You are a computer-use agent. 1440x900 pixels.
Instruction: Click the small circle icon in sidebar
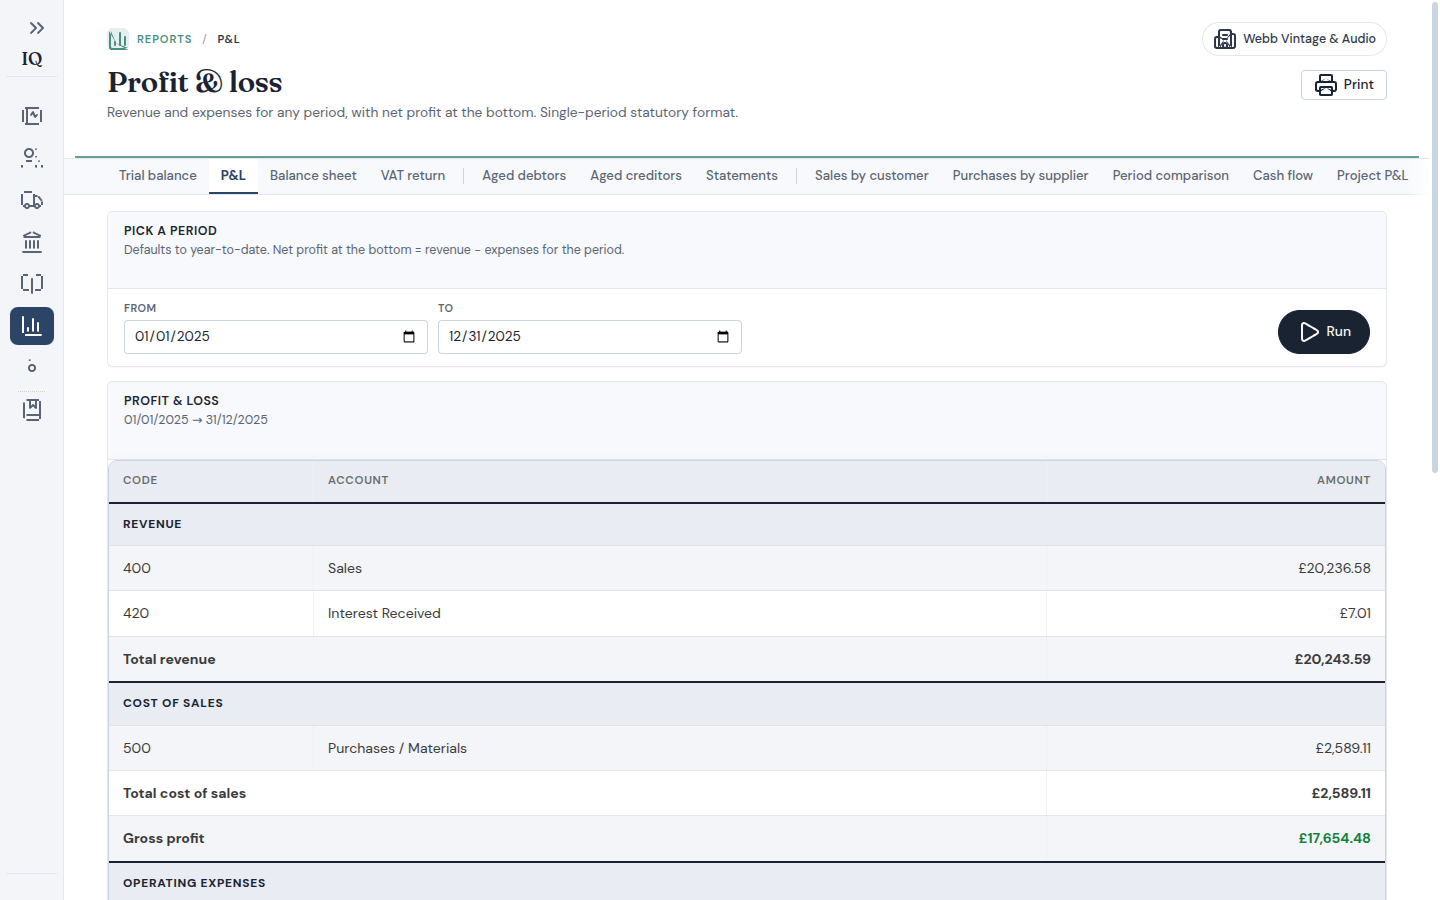[x=32, y=367]
